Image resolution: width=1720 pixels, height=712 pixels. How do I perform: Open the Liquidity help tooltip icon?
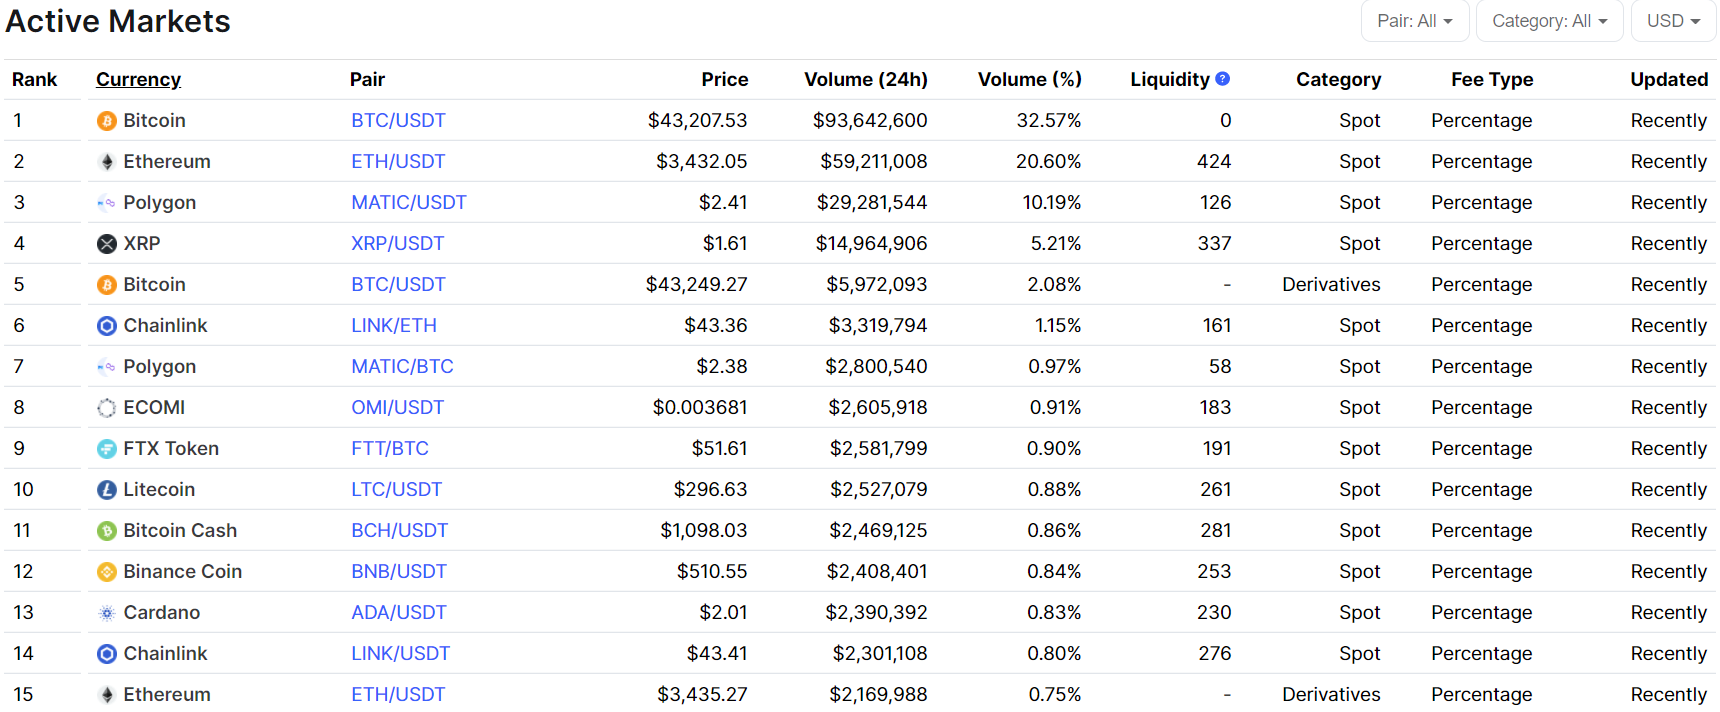(1222, 78)
